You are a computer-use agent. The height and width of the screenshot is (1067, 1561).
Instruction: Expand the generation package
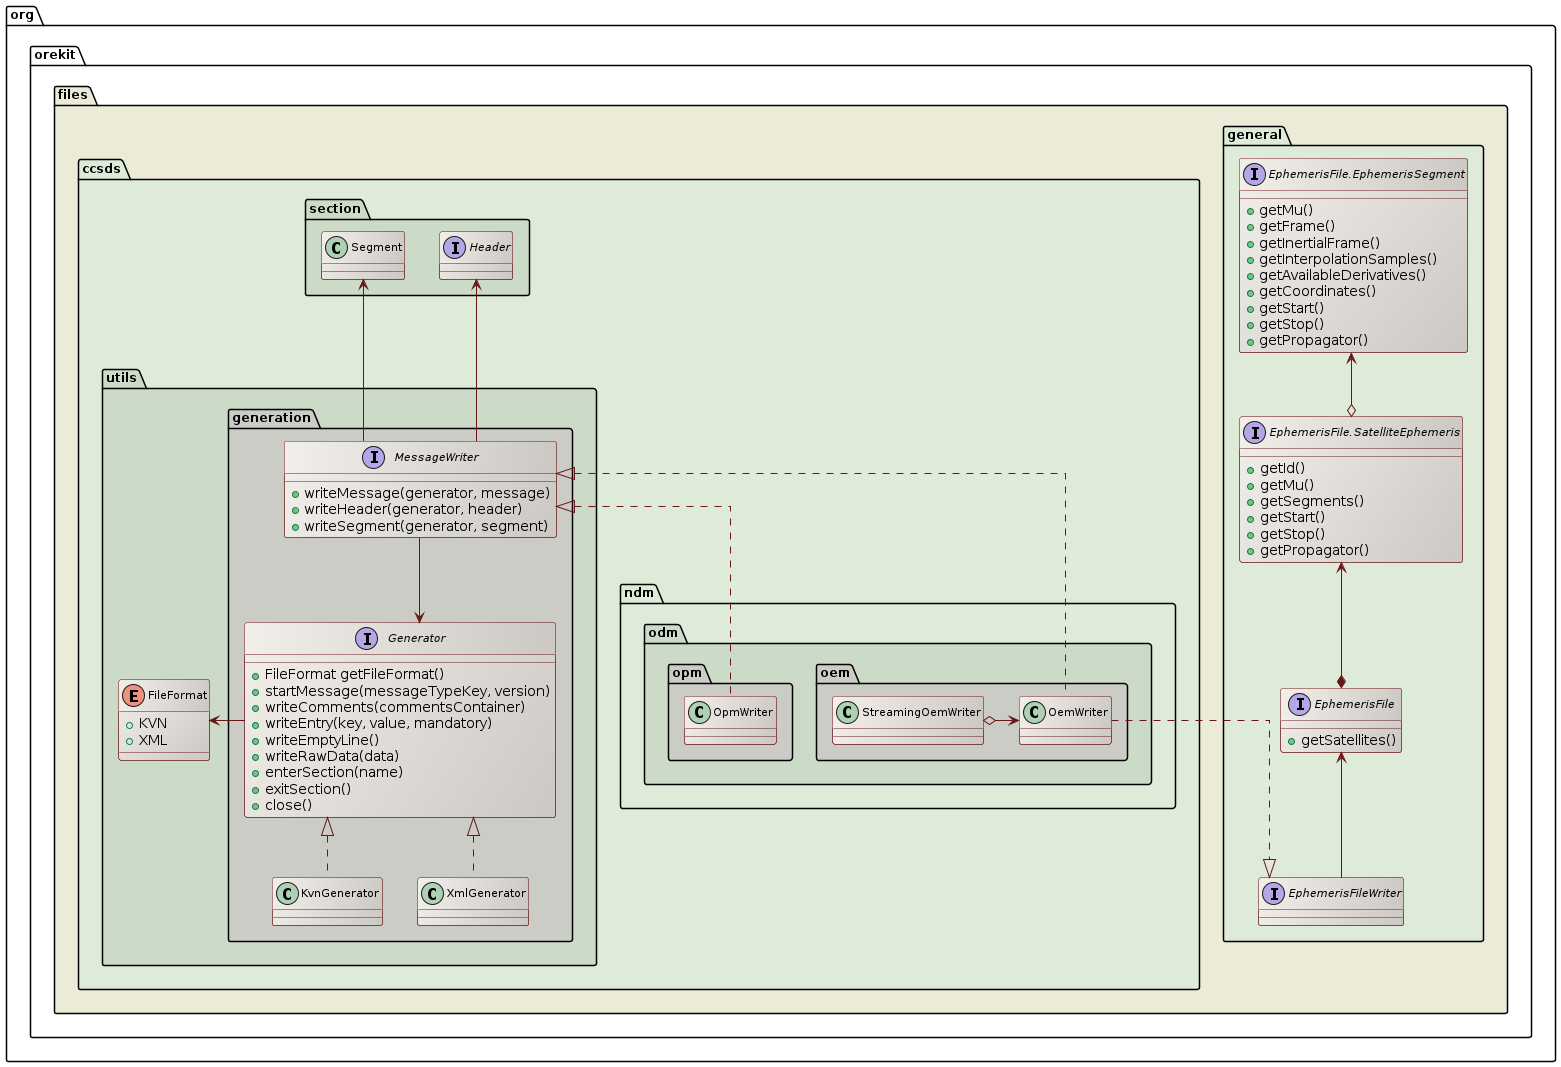click(271, 418)
